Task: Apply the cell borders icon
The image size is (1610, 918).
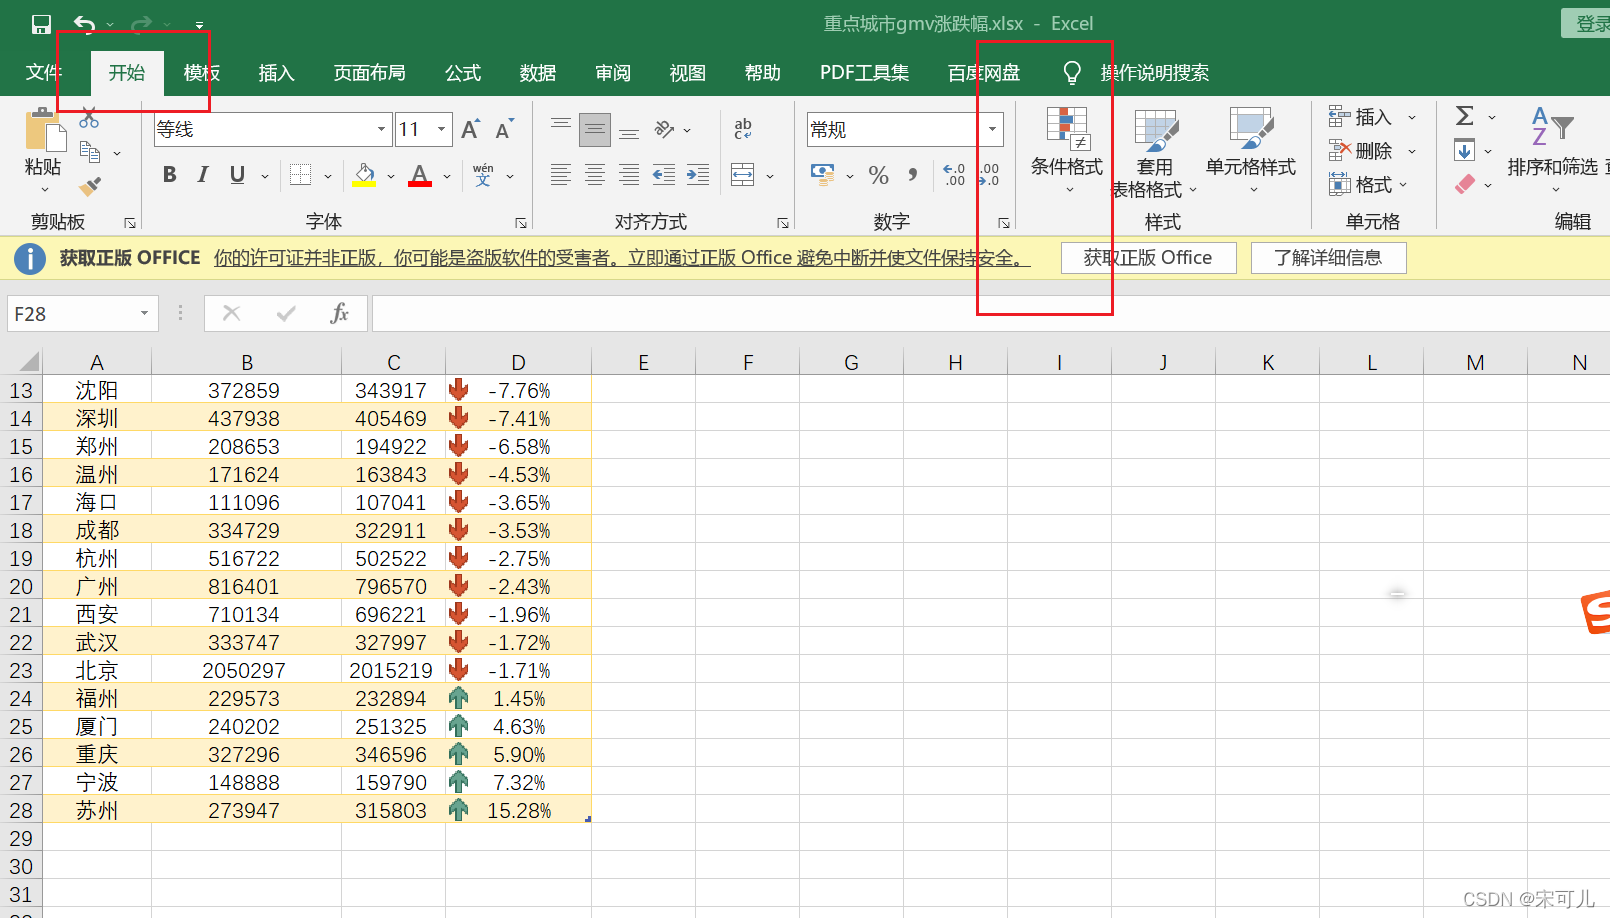Action: tap(300, 175)
